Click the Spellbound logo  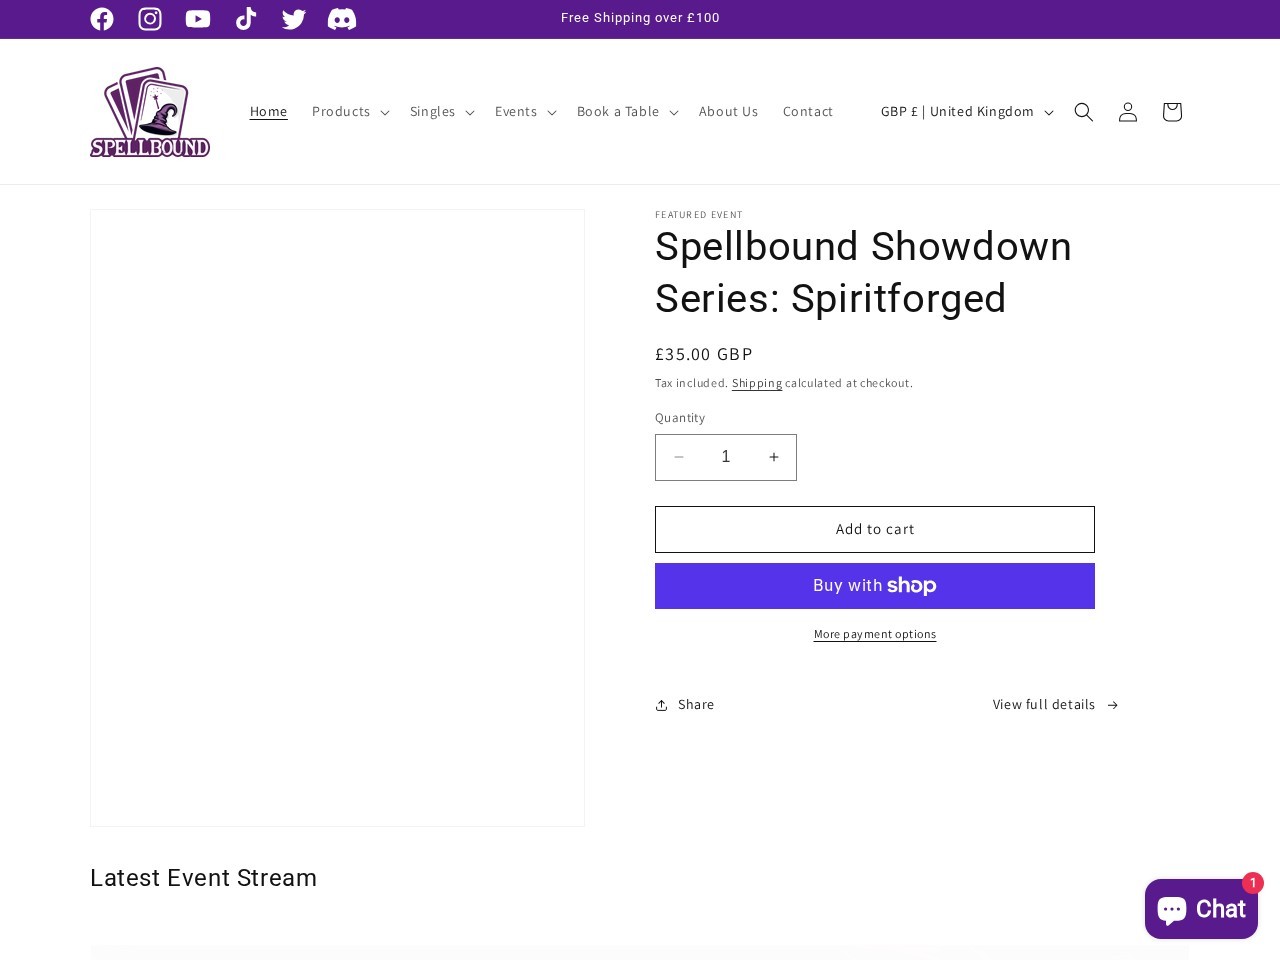(150, 111)
